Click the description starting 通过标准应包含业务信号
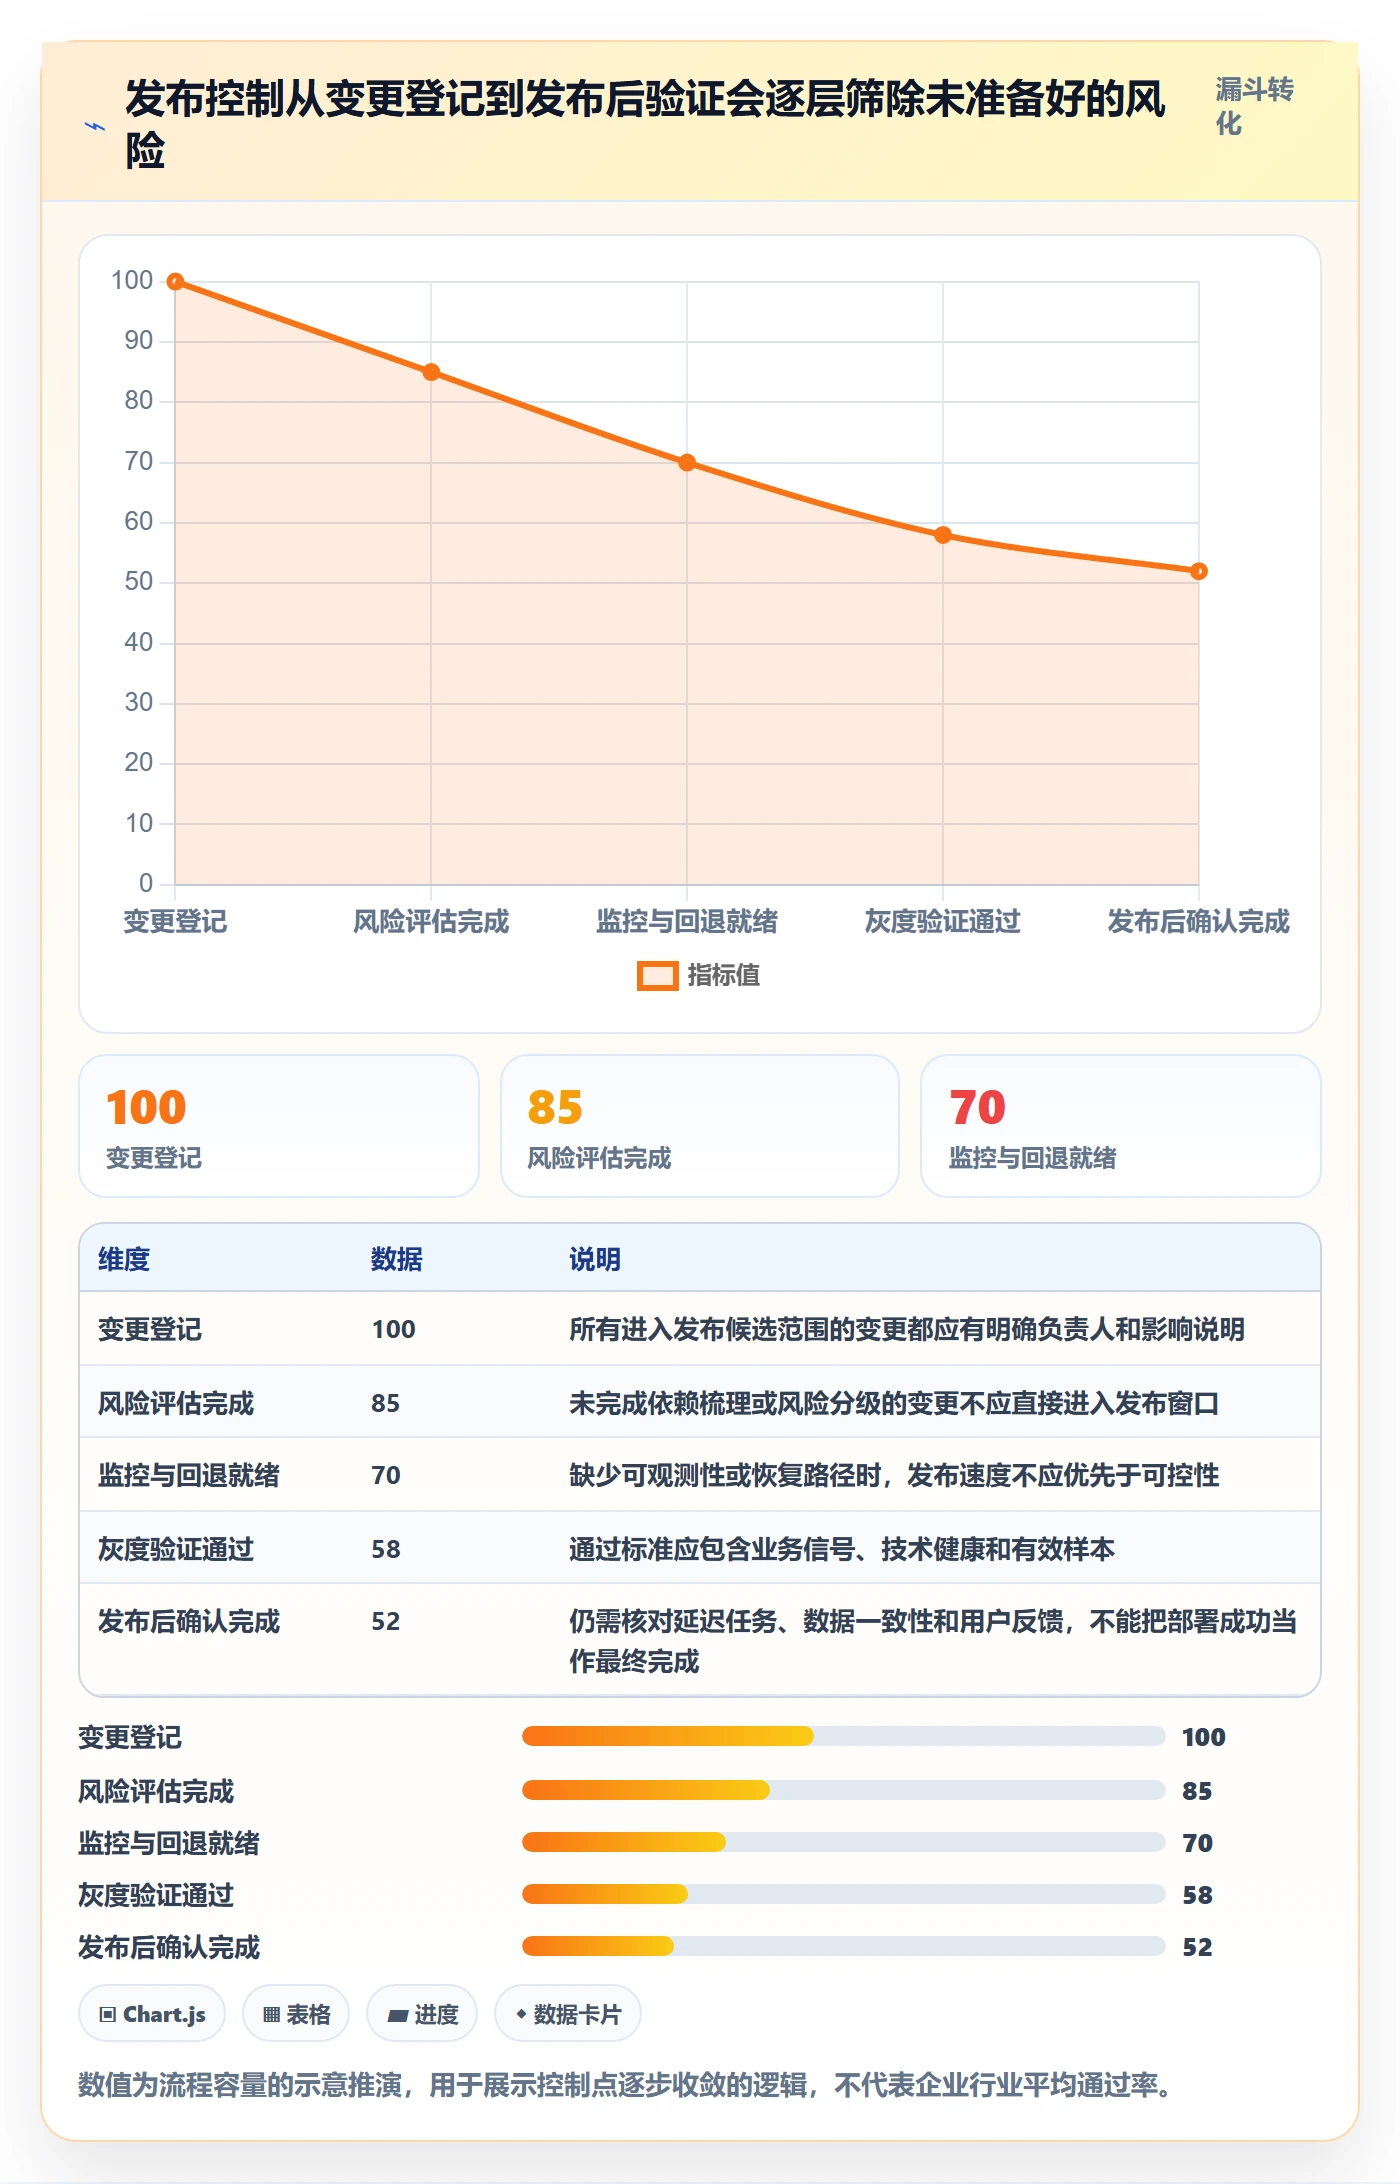 click(842, 1549)
